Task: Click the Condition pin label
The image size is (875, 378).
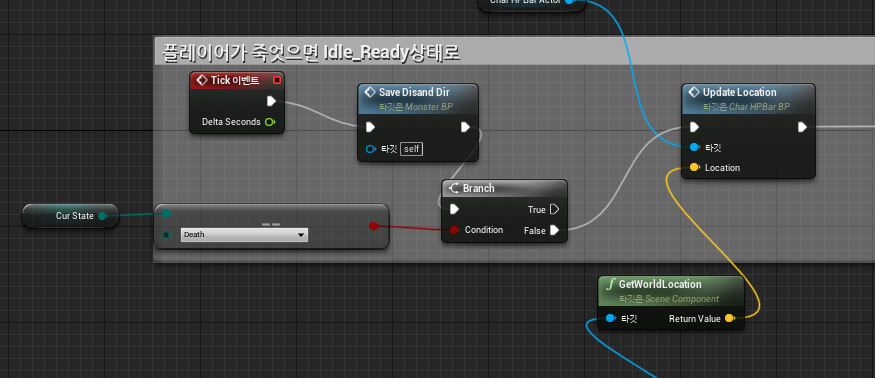Action: [x=484, y=230]
